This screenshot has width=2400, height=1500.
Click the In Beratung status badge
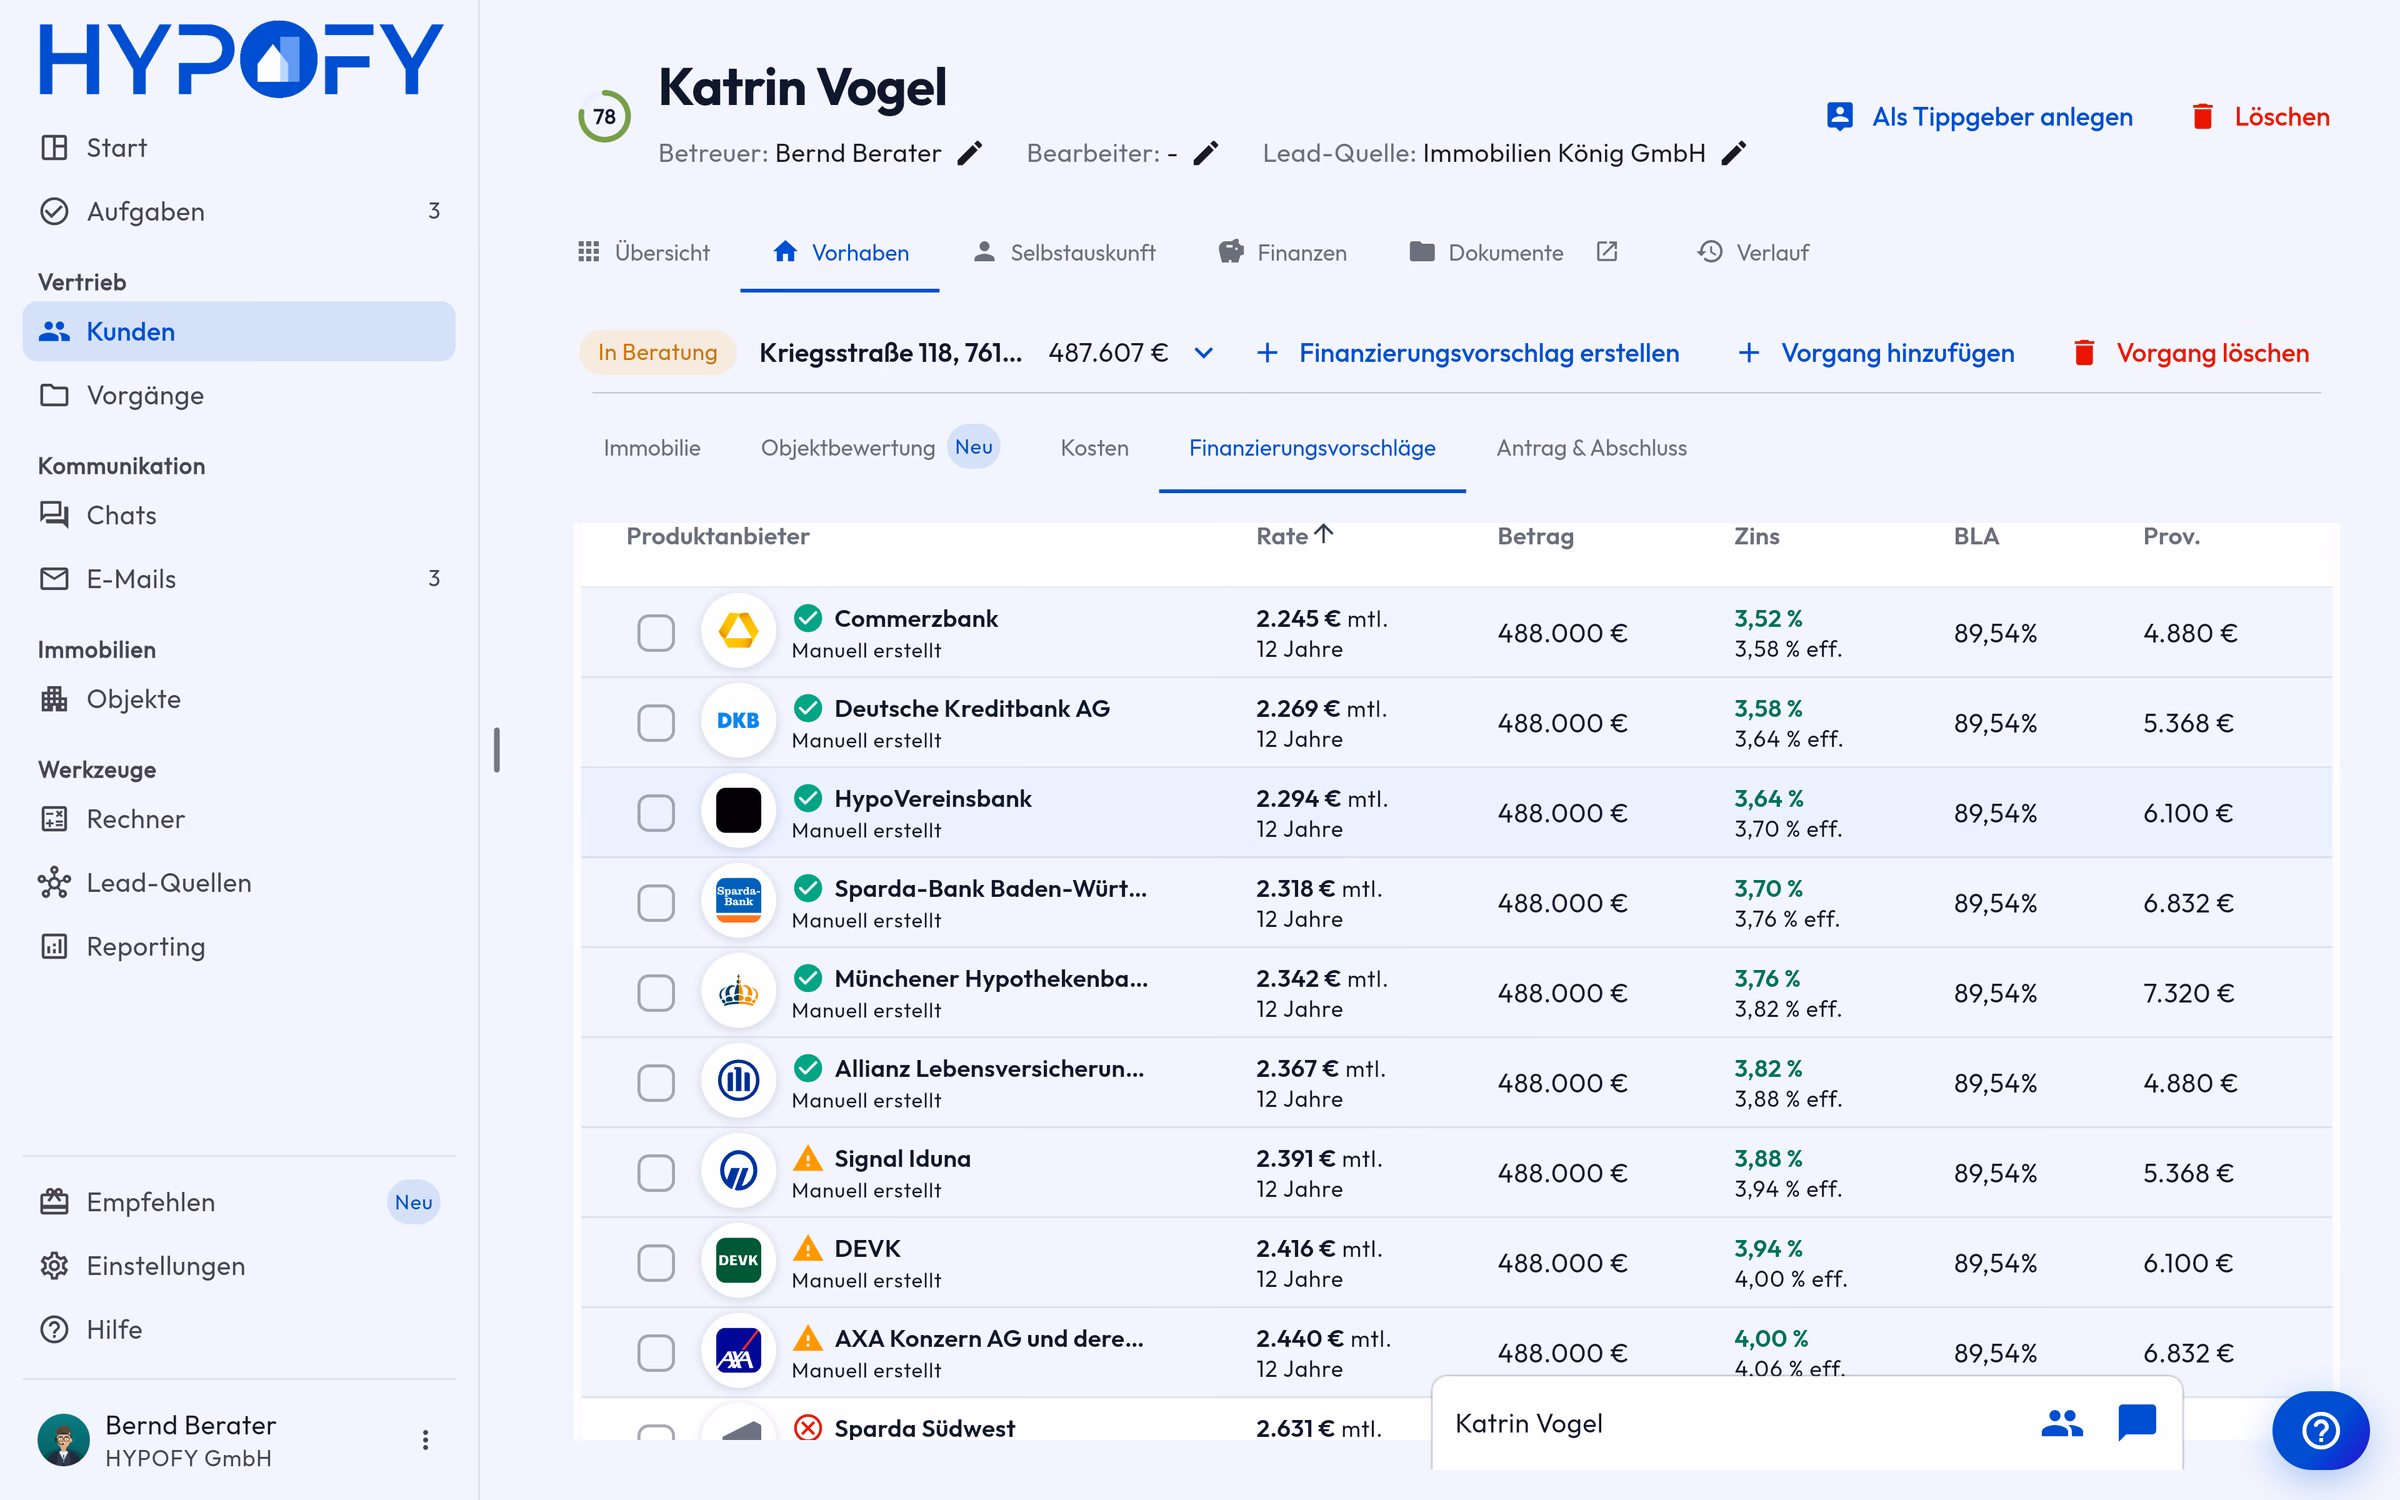click(658, 352)
